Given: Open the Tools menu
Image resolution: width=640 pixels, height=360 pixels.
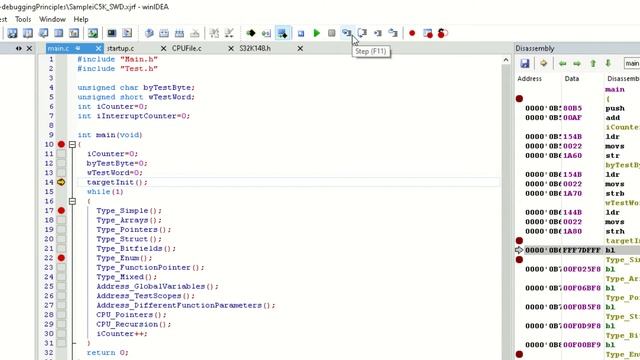Looking at the screenshot, I should tap(23, 19).
